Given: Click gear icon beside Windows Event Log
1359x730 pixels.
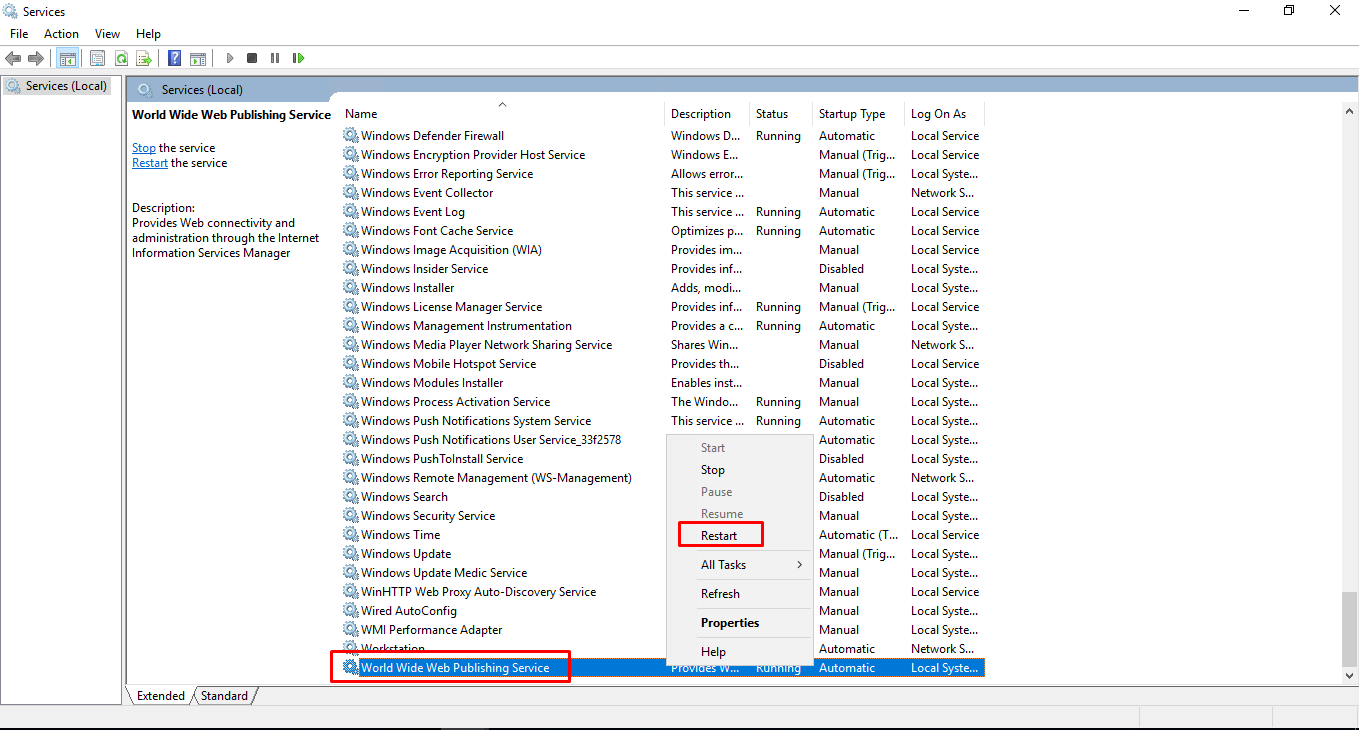Looking at the screenshot, I should tap(350, 212).
